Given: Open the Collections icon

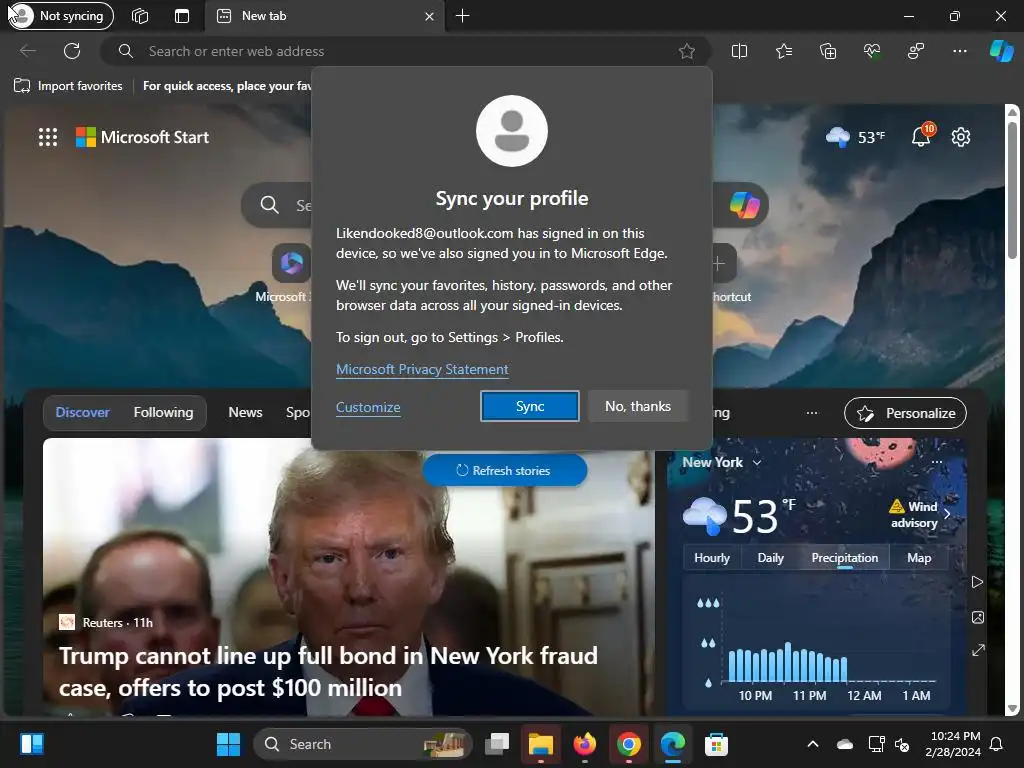Looking at the screenshot, I should click(x=827, y=51).
